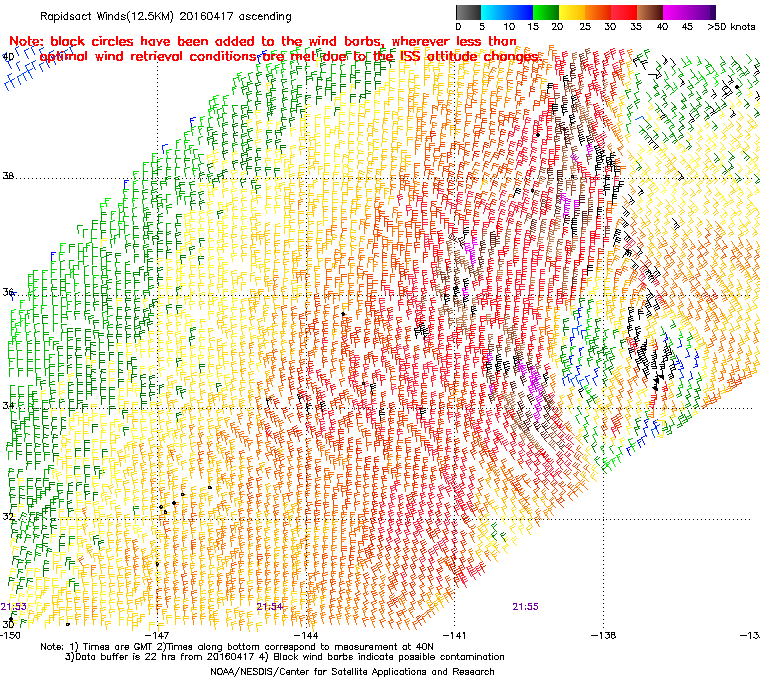This screenshot has height=688, width=760.
Task: Click the latitude label '32'
Action: [8, 516]
